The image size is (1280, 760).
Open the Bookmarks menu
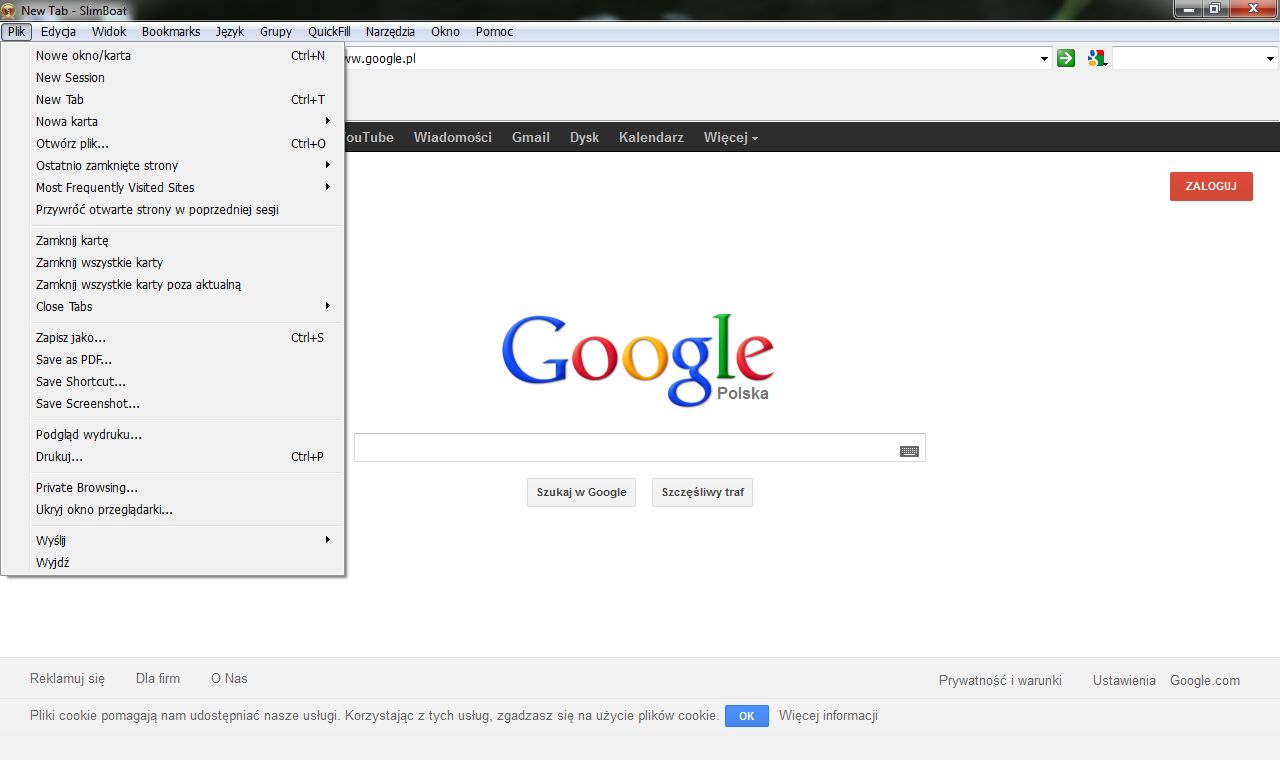click(171, 32)
